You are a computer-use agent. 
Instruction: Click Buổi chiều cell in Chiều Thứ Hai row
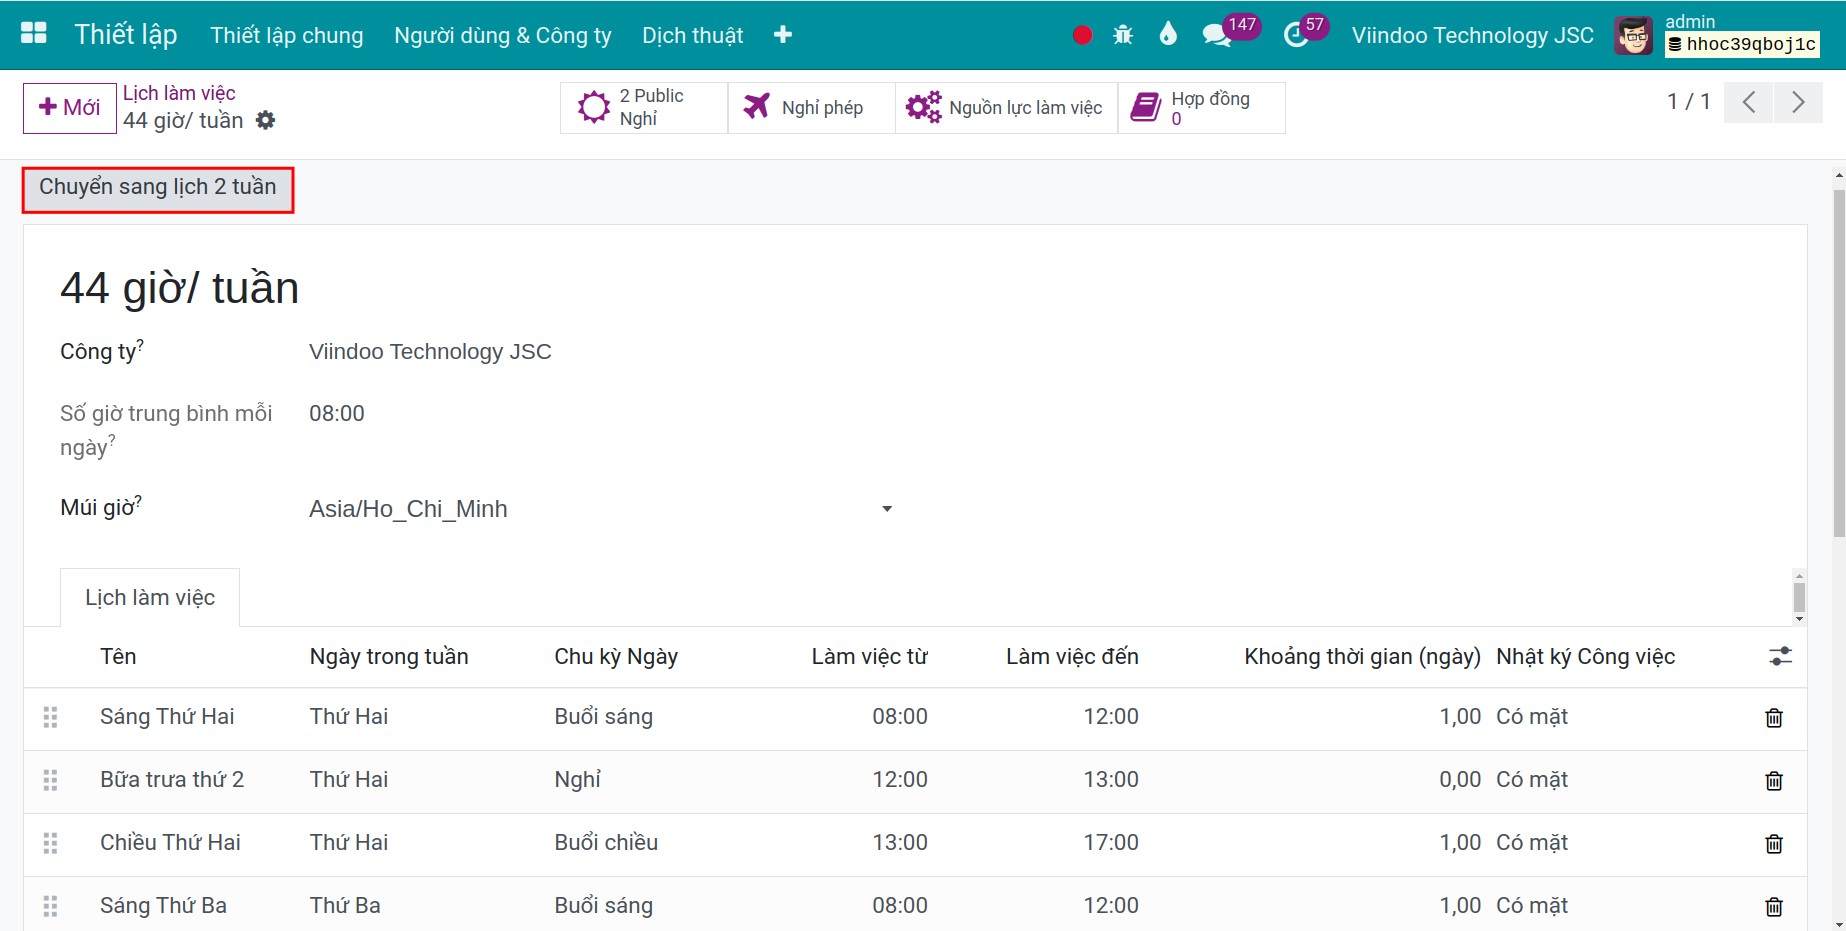pyautogui.click(x=606, y=842)
